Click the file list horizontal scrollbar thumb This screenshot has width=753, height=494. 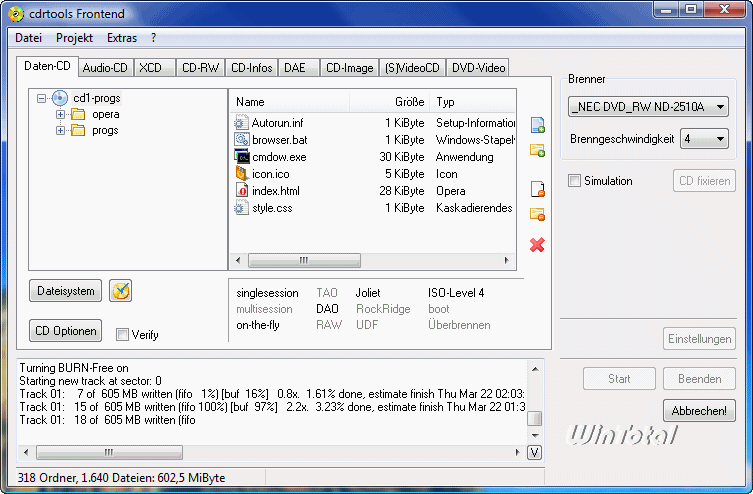[x=304, y=260]
